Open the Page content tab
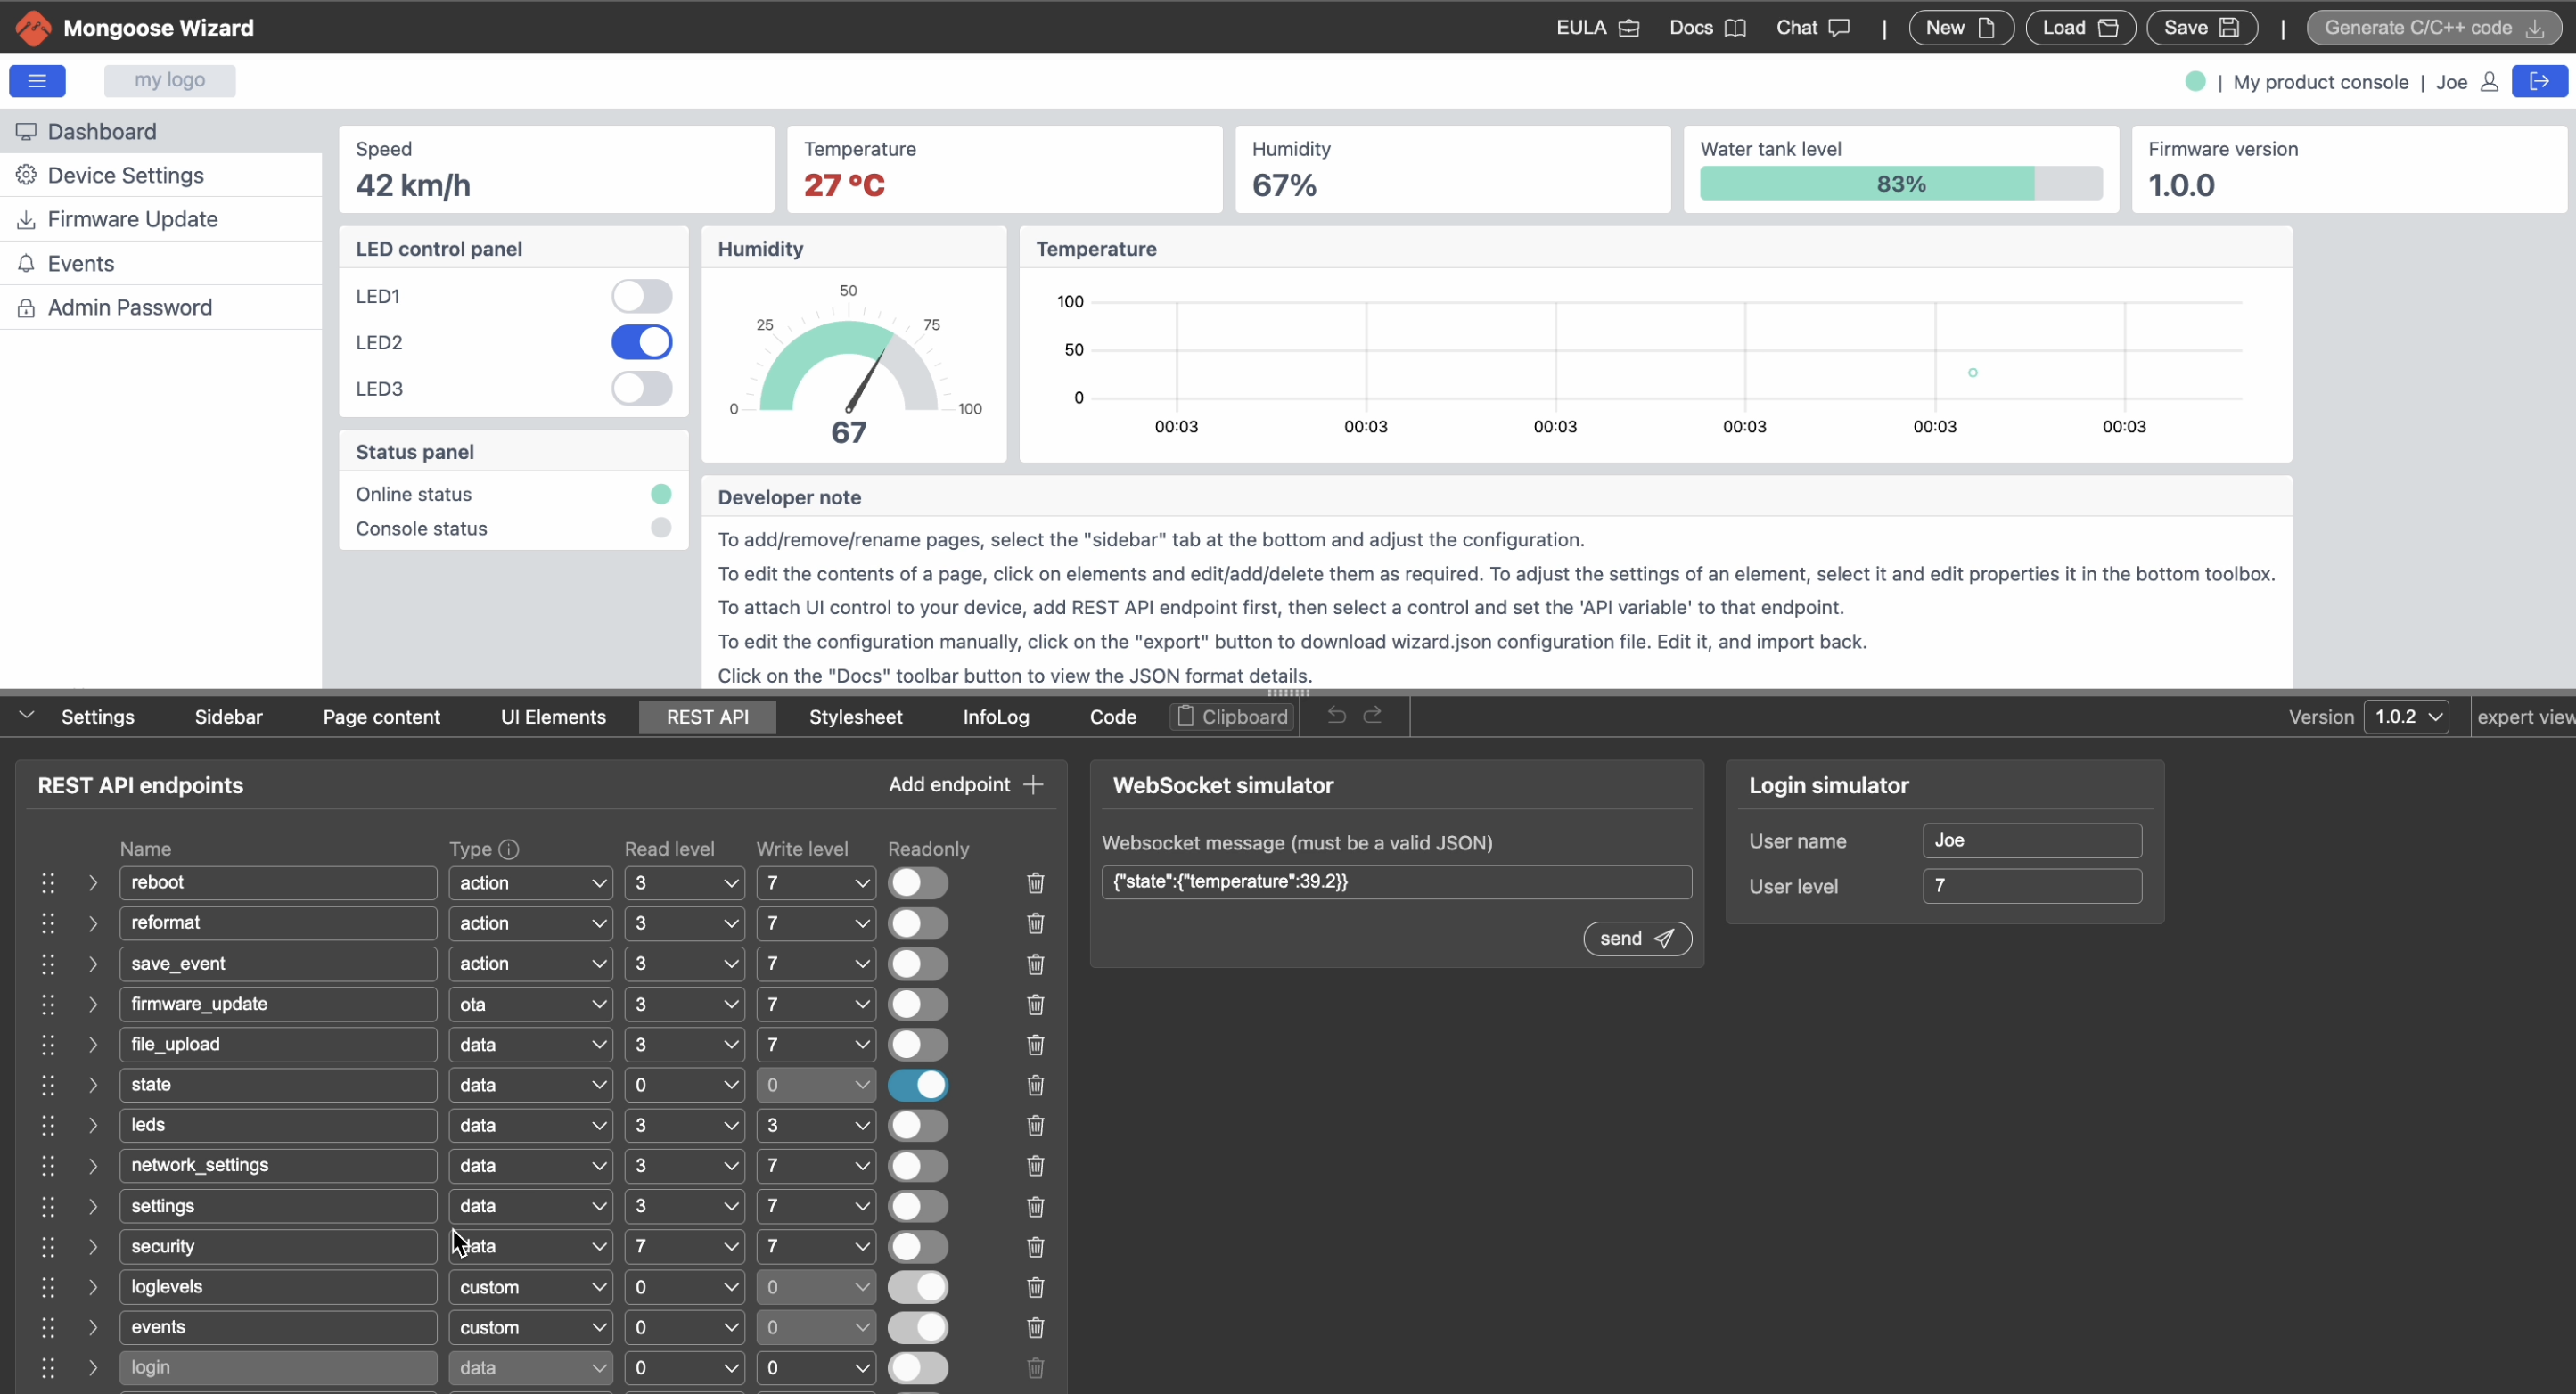The width and height of the screenshot is (2576, 1394). (381, 717)
